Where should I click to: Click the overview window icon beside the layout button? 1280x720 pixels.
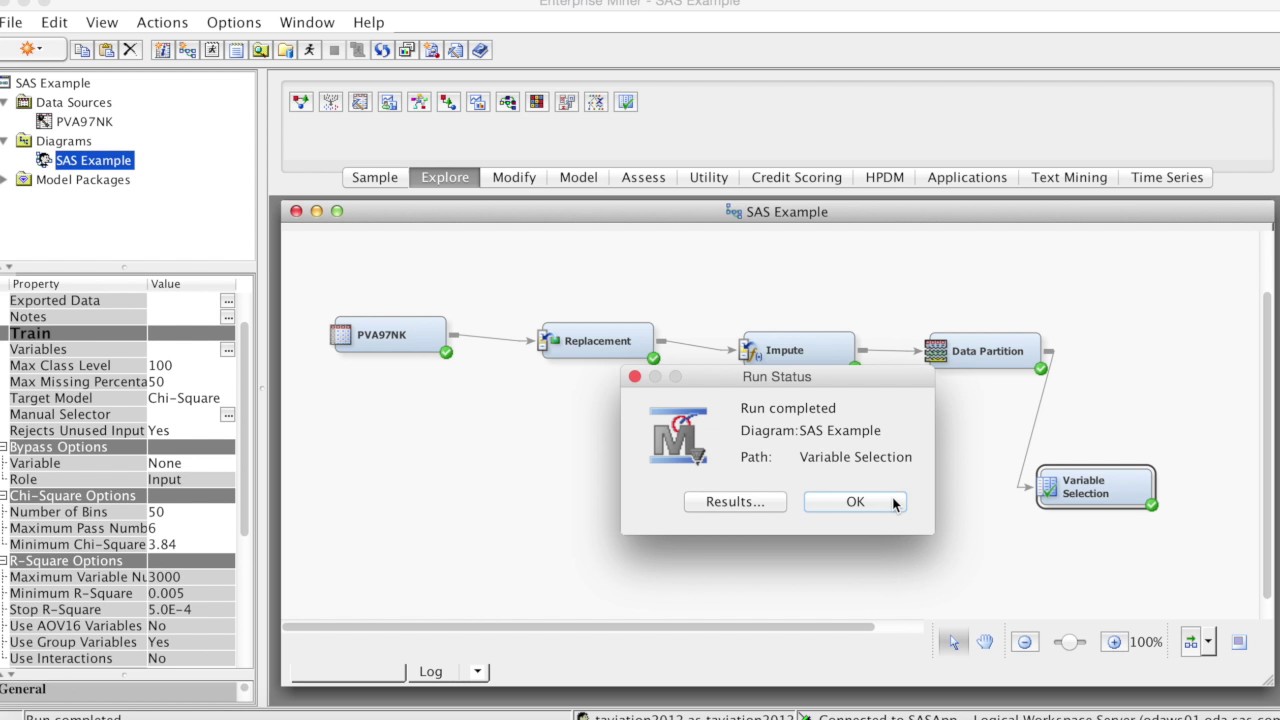click(1239, 642)
